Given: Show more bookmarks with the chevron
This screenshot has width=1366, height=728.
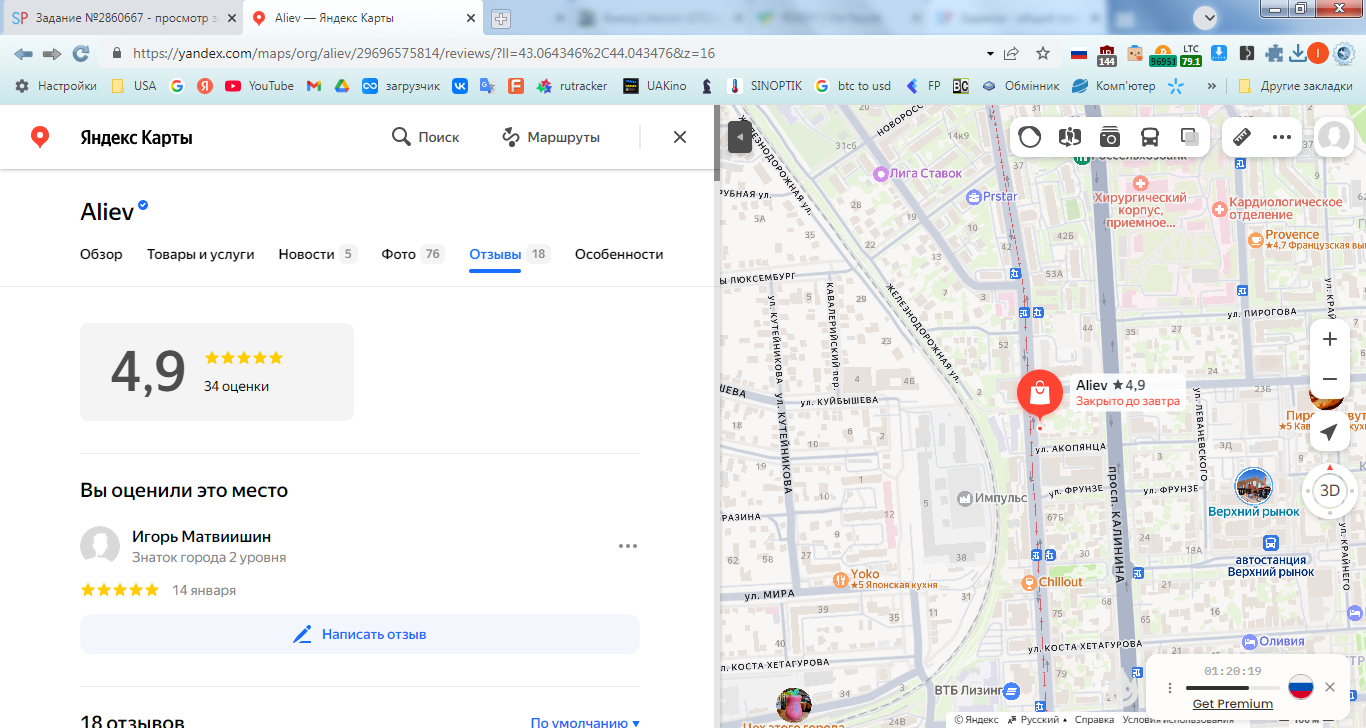Looking at the screenshot, I should [x=1212, y=86].
